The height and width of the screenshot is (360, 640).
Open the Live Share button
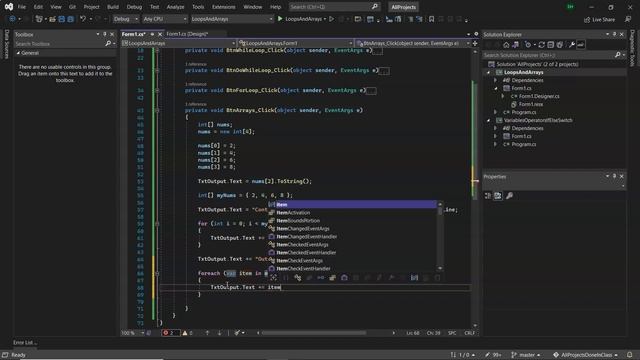point(600,20)
